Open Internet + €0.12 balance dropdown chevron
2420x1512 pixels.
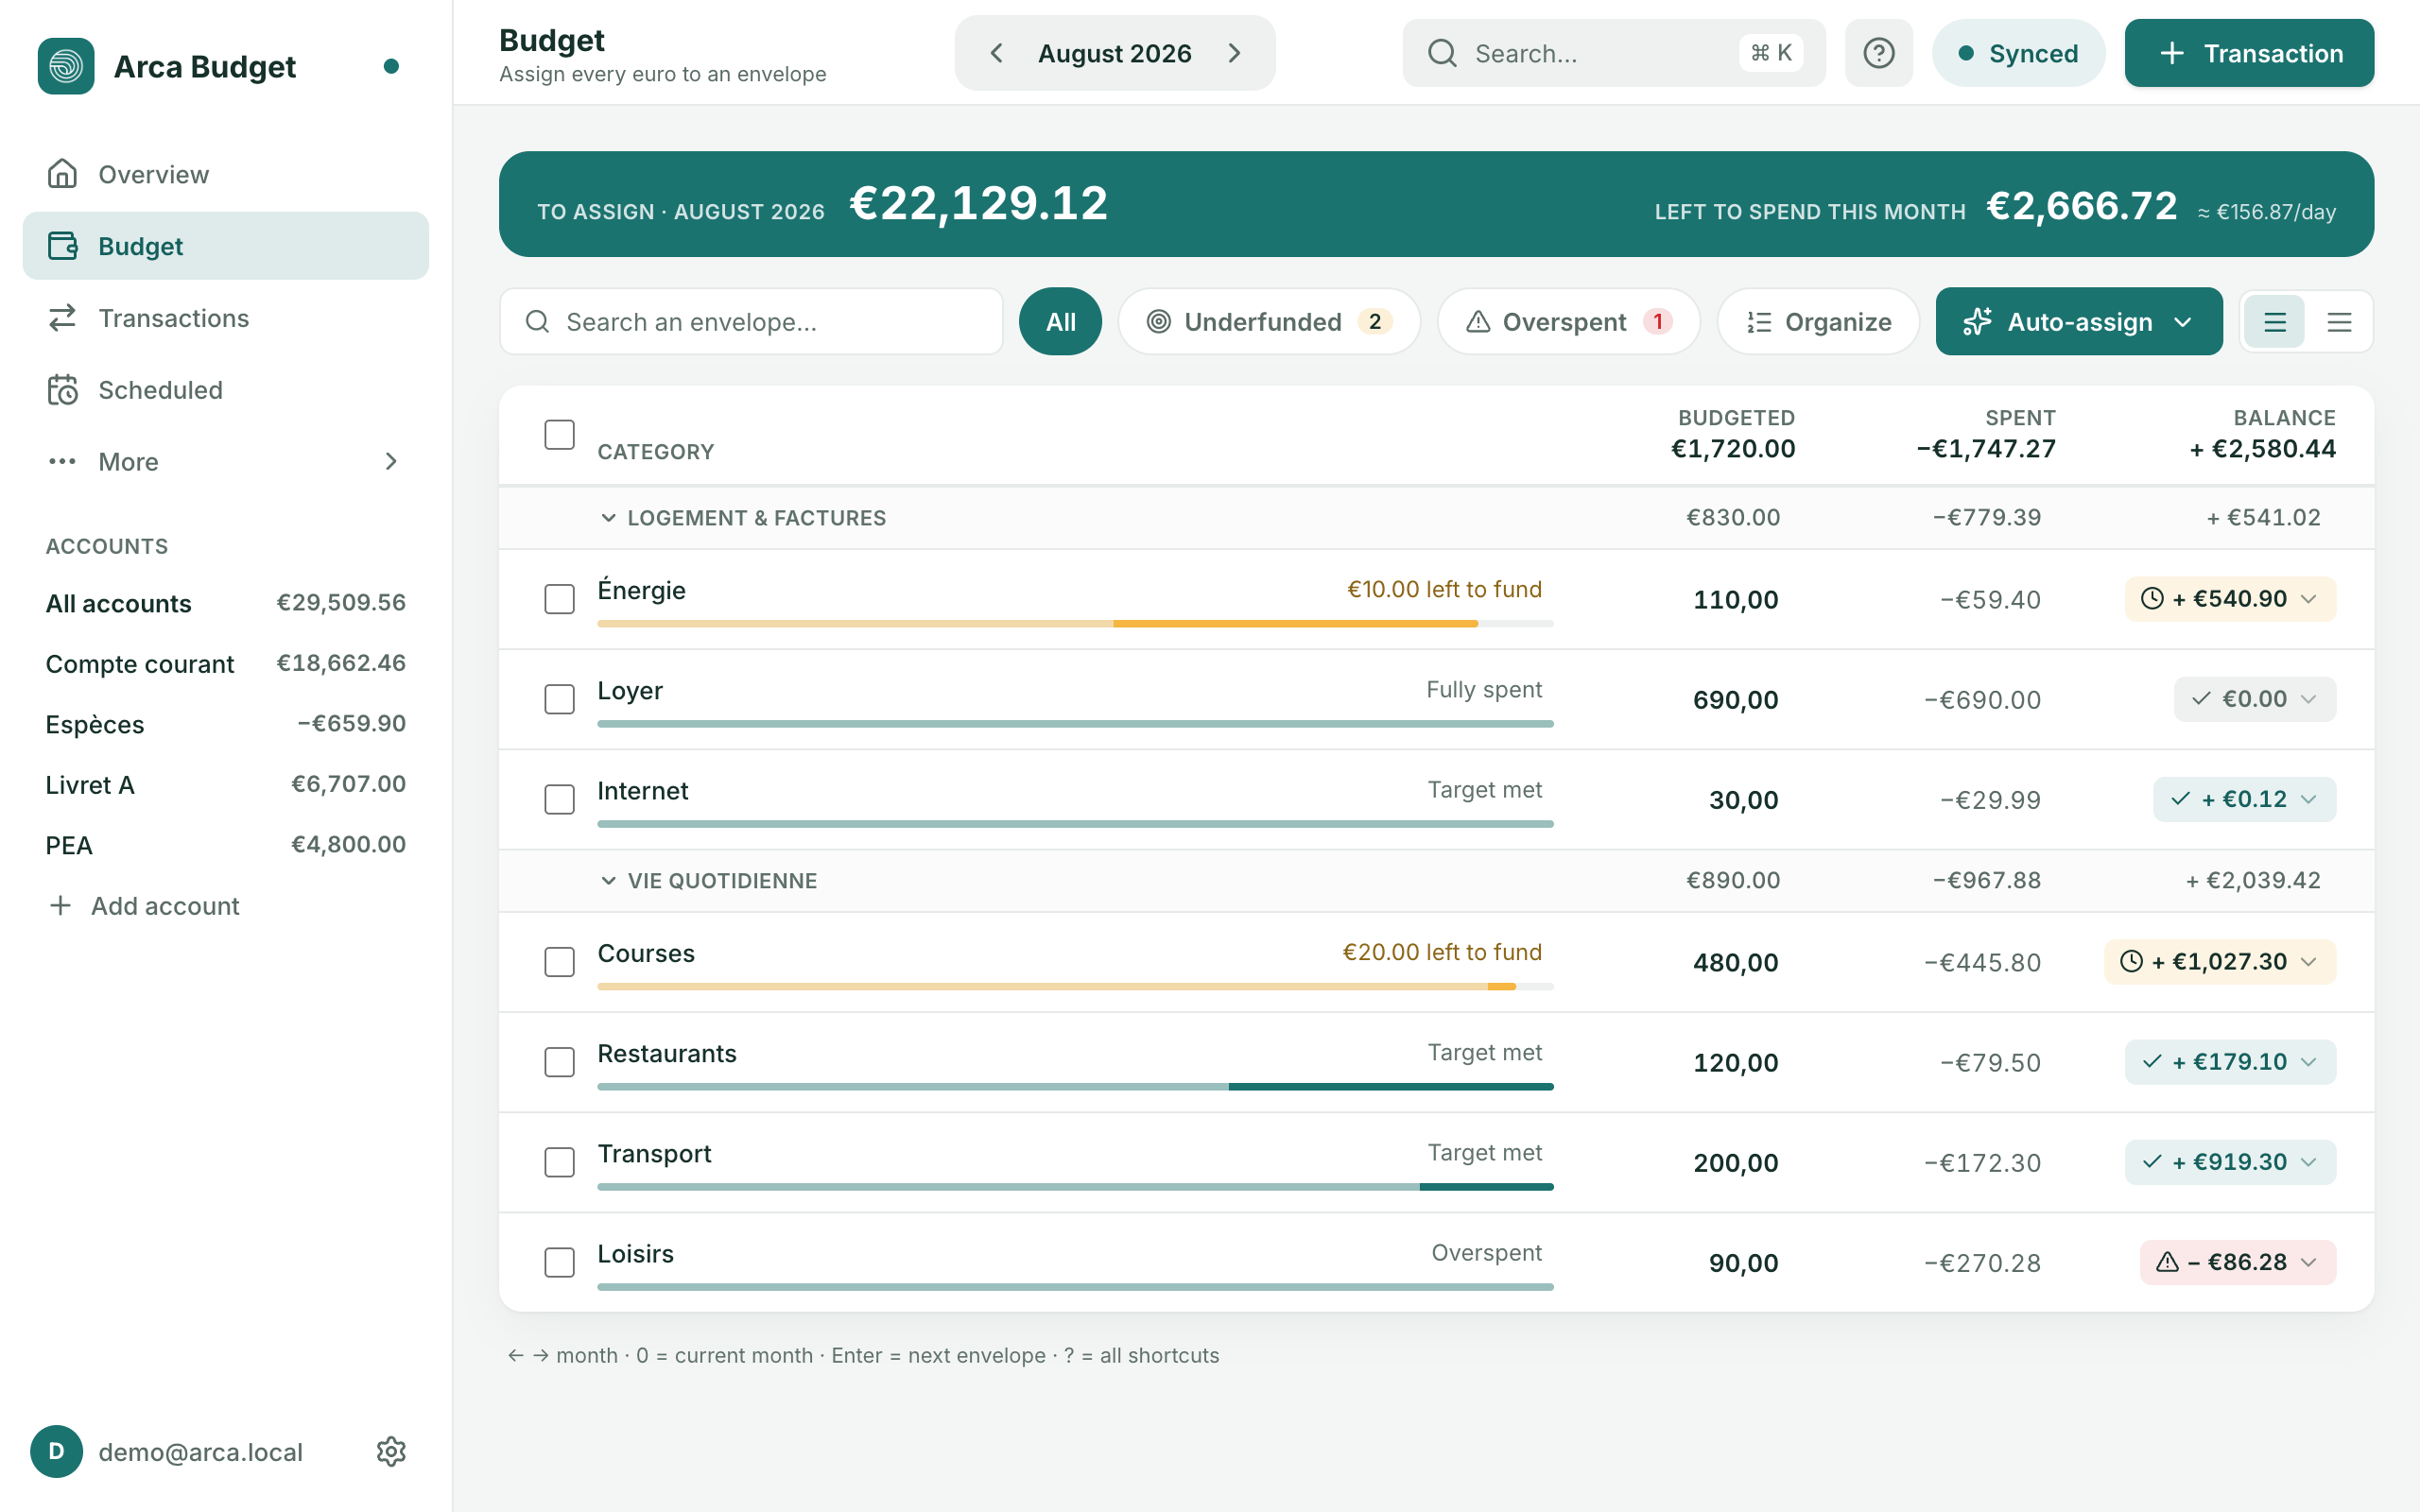2309,799
